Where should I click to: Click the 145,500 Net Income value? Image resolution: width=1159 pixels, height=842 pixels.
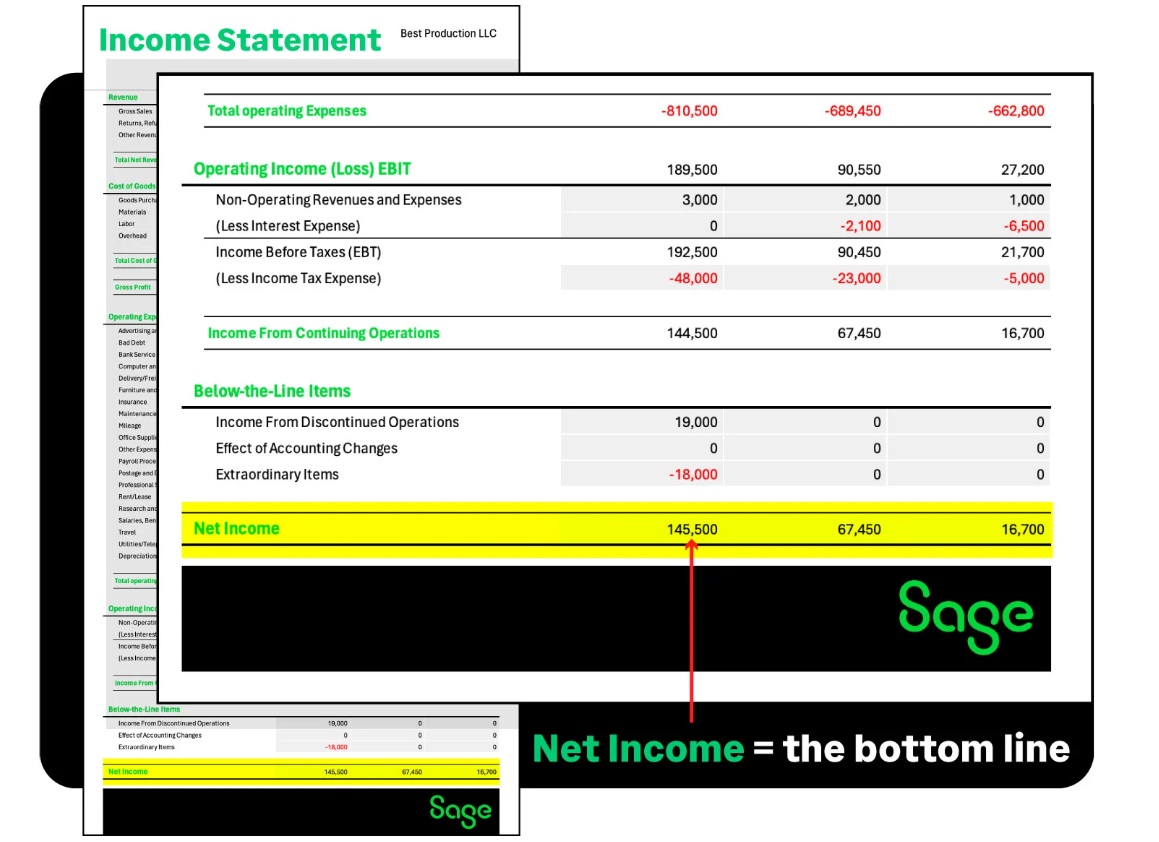pyautogui.click(x=691, y=528)
